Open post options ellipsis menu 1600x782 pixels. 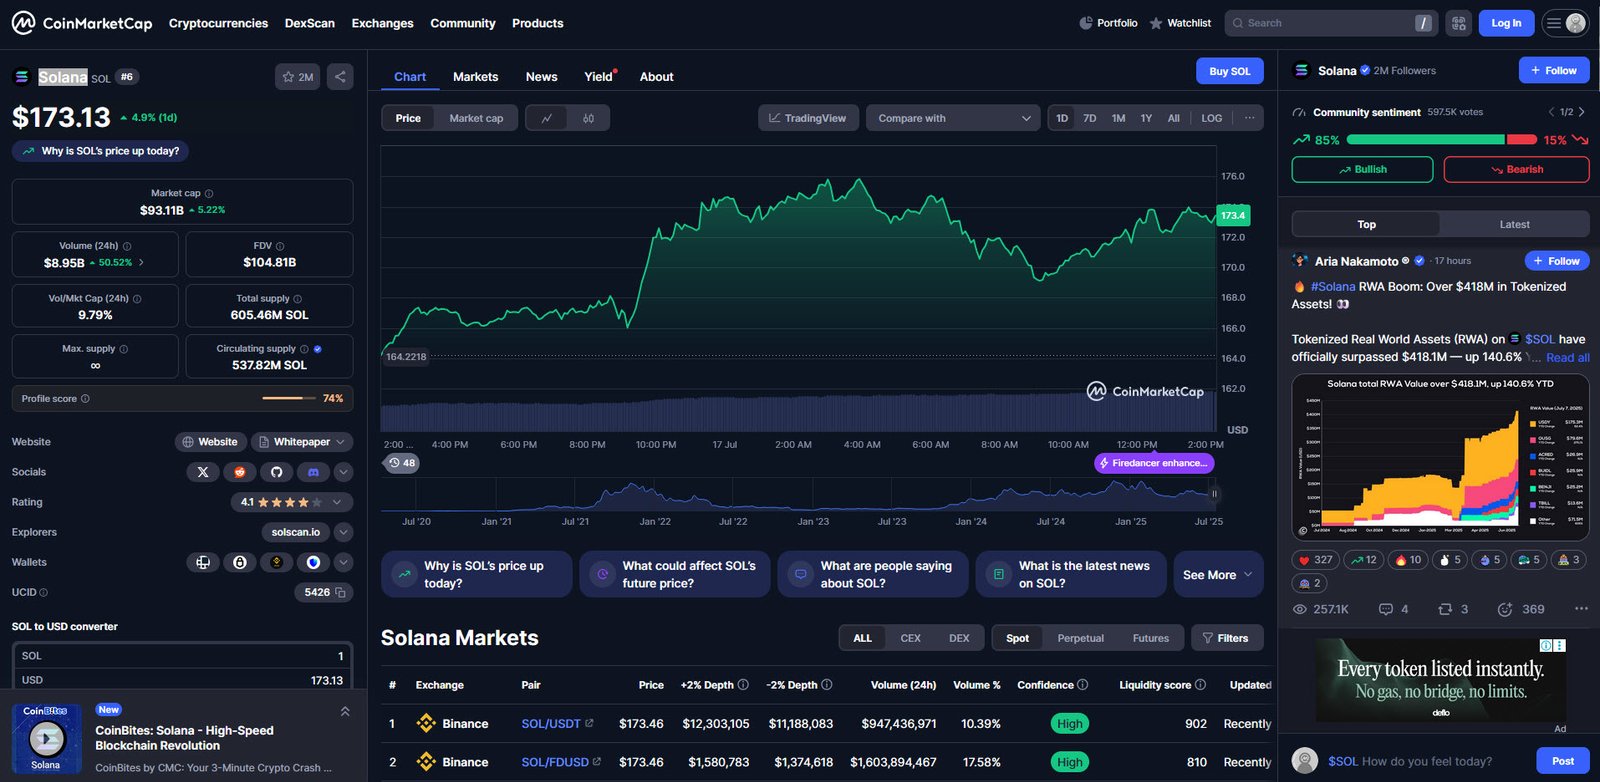pyautogui.click(x=1581, y=609)
